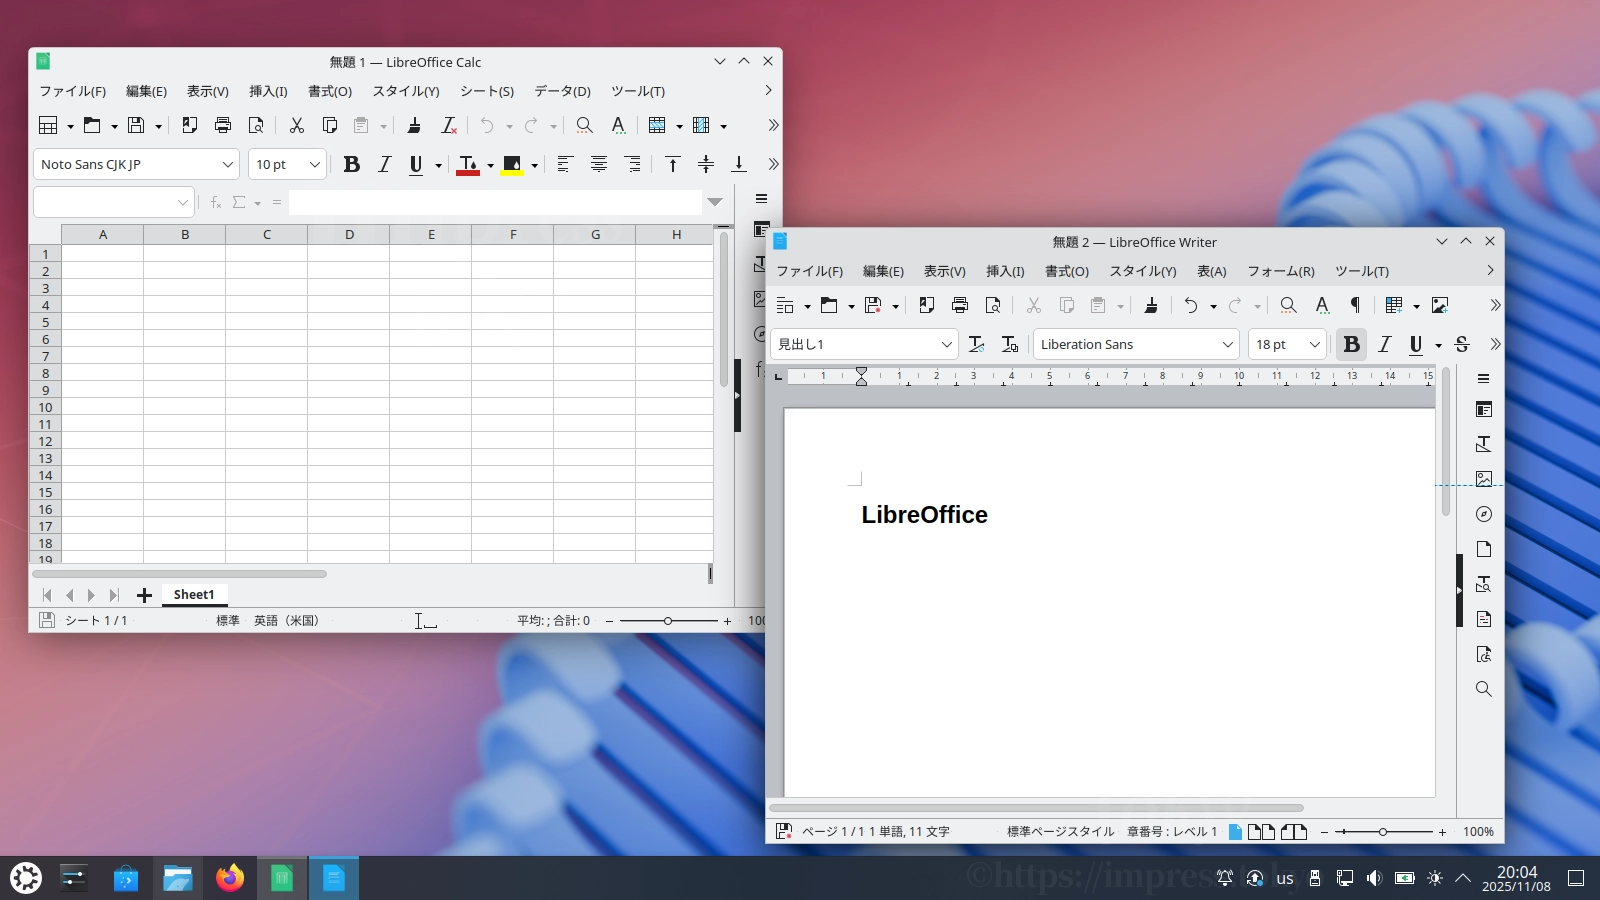The width and height of the screenshot is (1600, 900).
Task: Toggle Bold in Writer formatting bar
Action: point(1352,344)
